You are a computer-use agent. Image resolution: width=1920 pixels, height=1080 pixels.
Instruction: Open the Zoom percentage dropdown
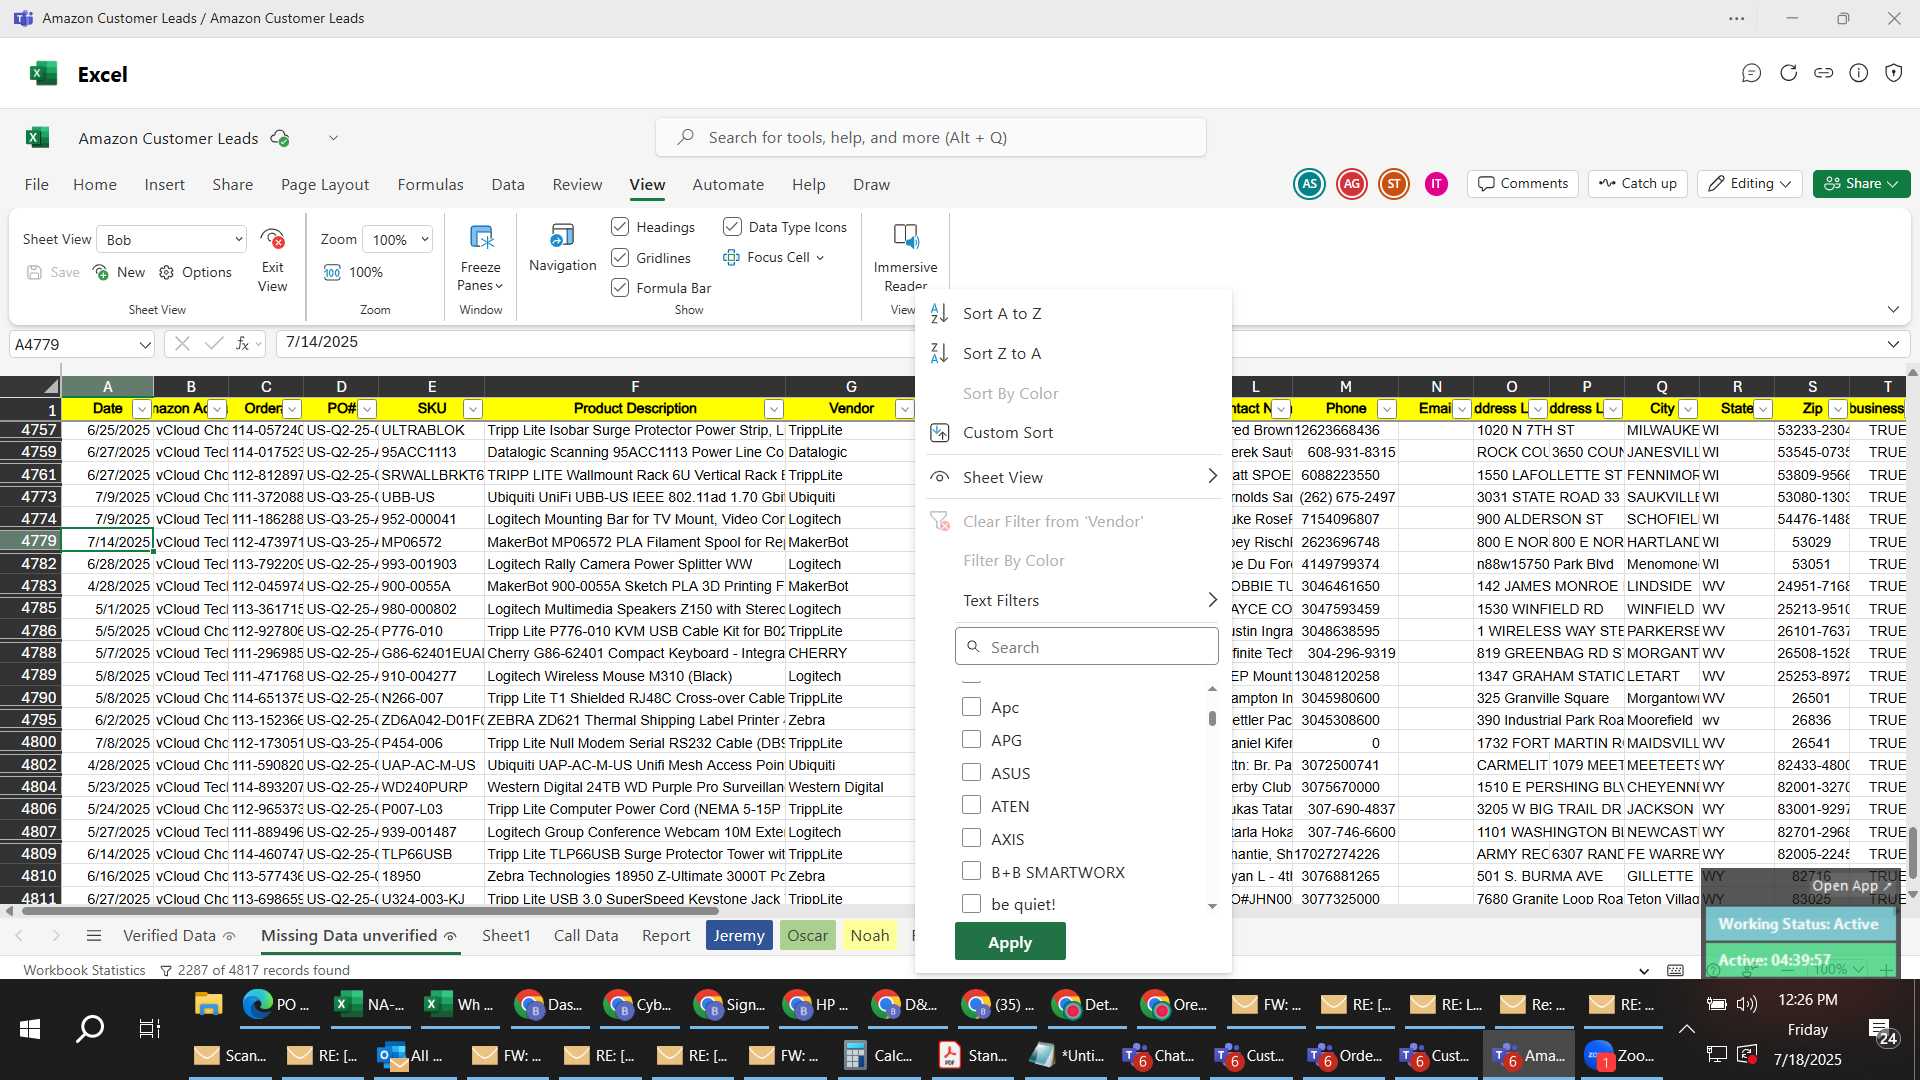tap(425, 240)
